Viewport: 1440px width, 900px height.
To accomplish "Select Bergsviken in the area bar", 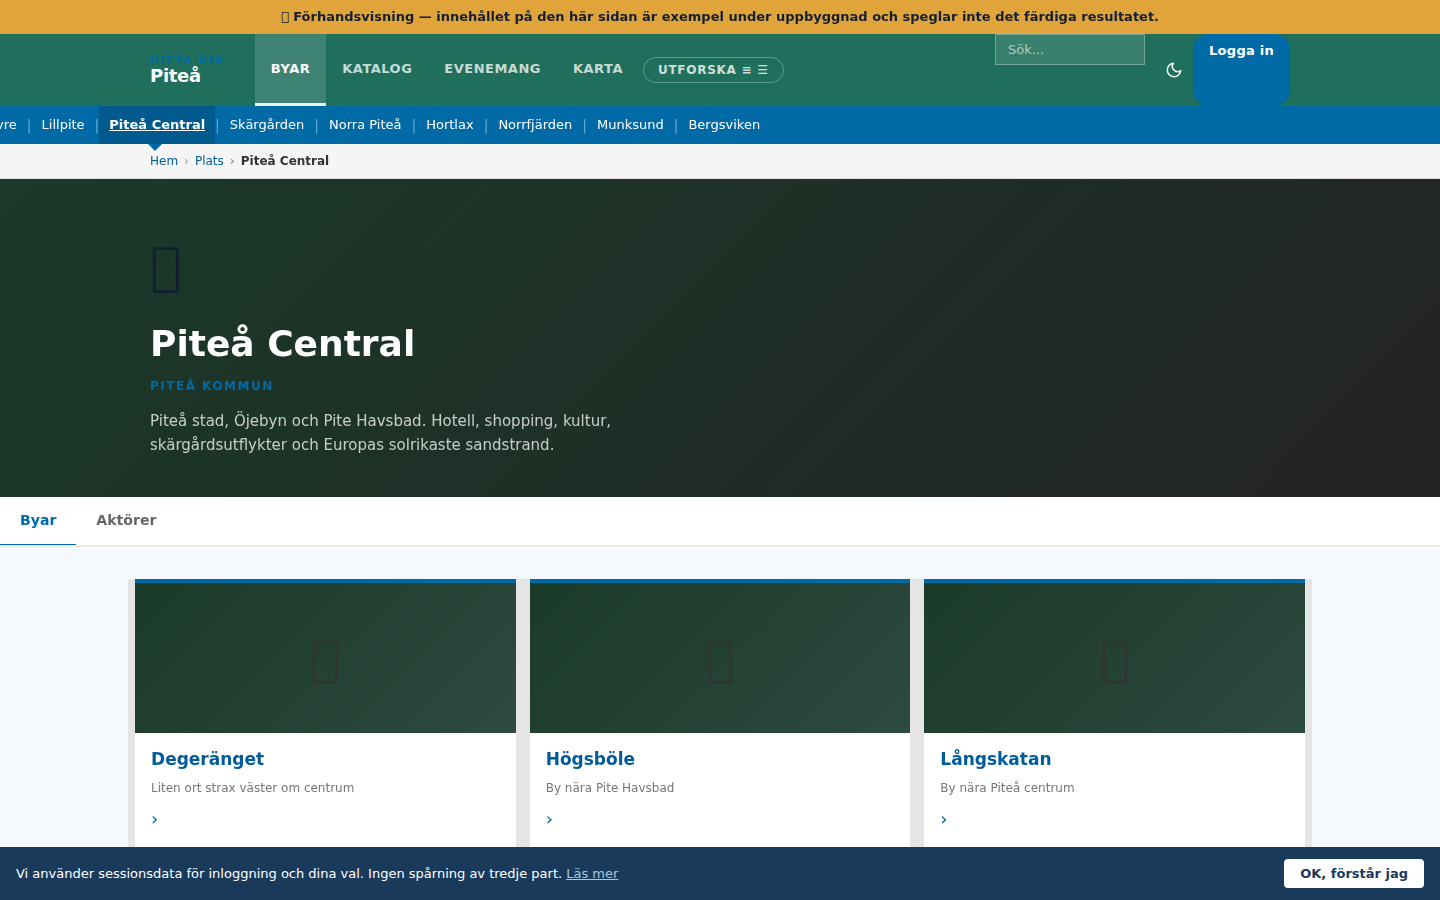I will [x=724, y=125].
